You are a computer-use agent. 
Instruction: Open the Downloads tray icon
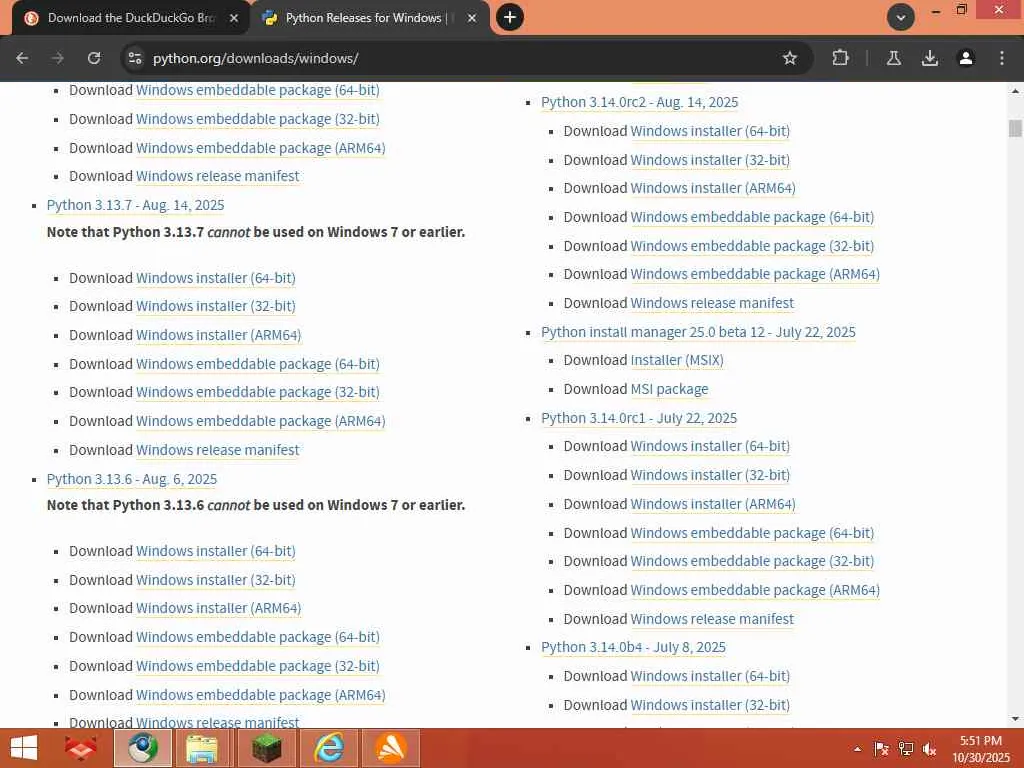[930, 58]
